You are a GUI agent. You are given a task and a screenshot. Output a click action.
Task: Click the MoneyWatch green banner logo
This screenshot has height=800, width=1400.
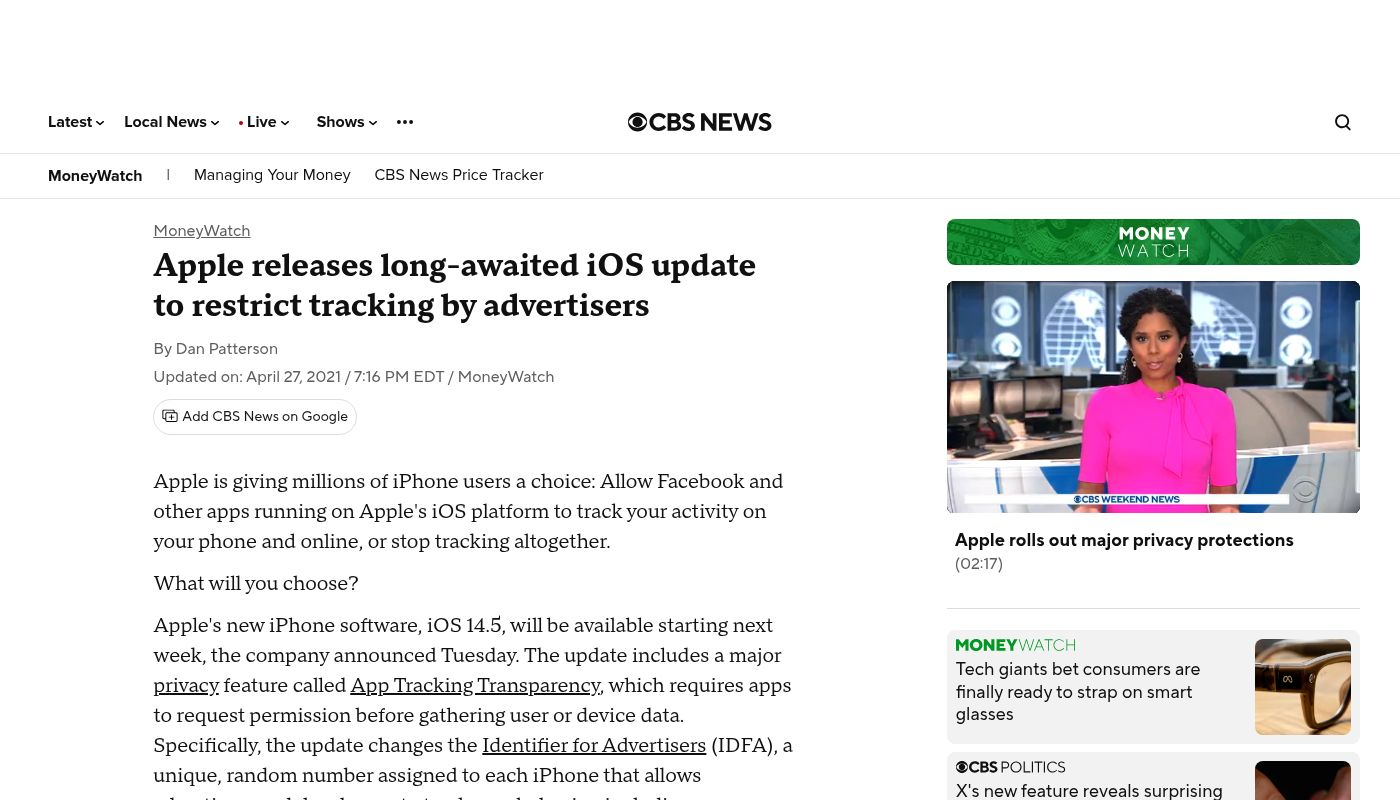point(1152,242)
